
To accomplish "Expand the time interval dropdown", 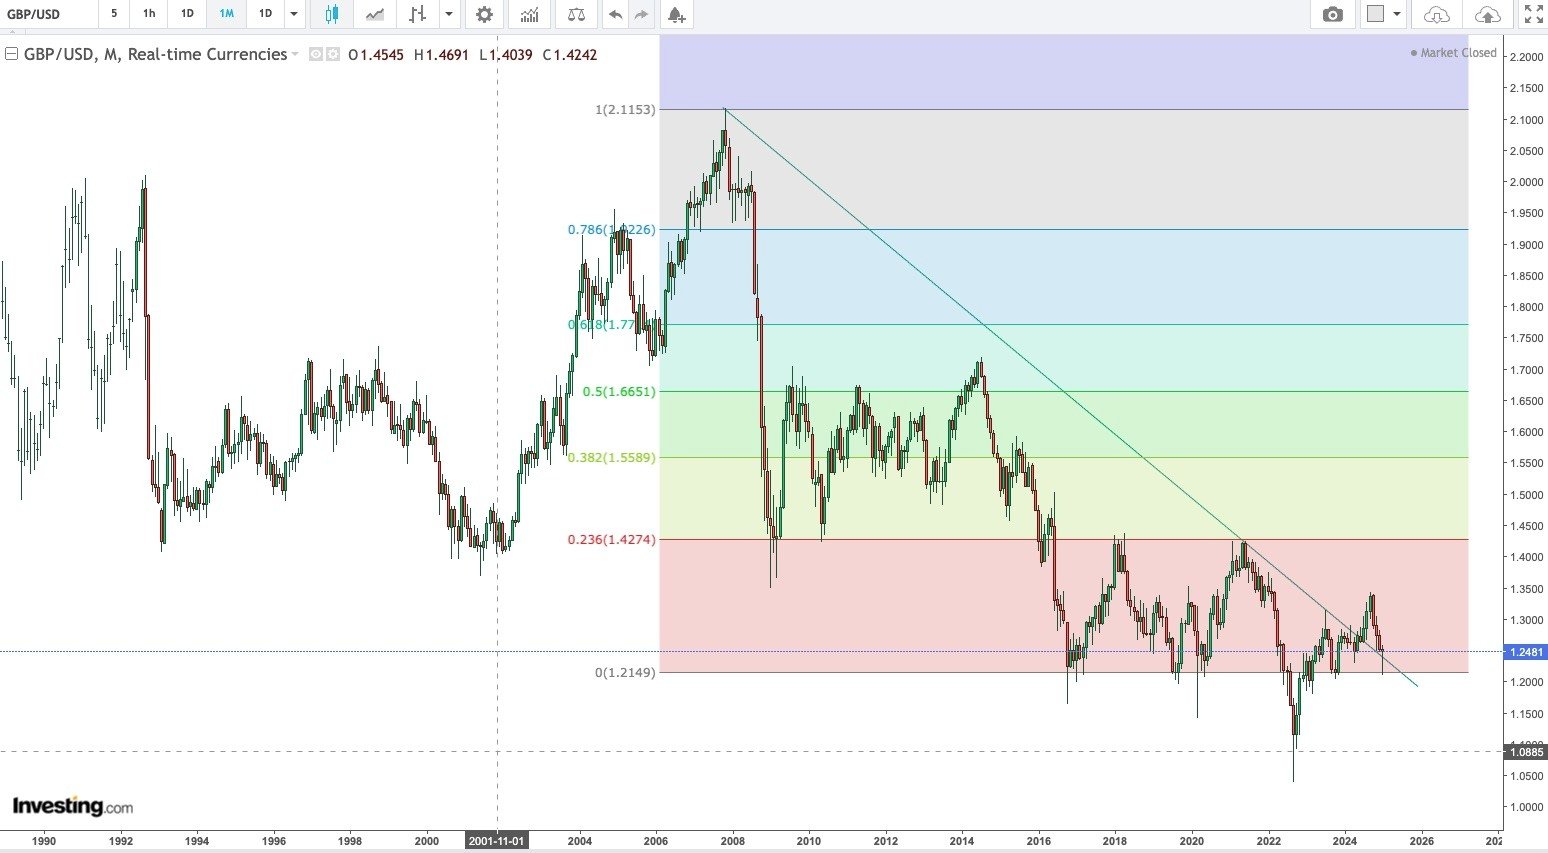I will [294, 14].
